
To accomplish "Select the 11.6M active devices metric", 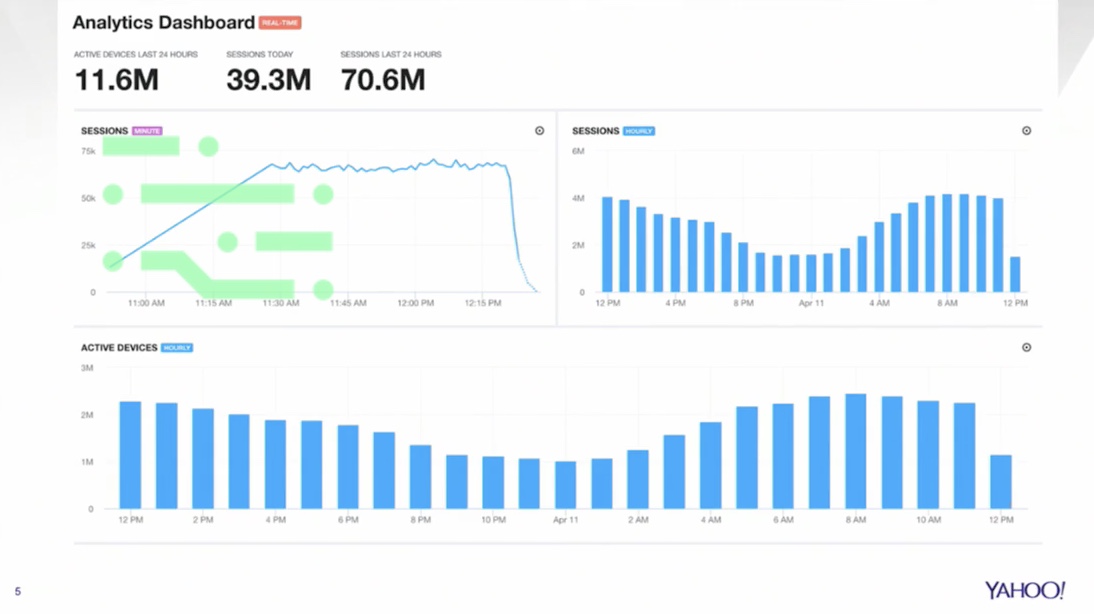I will coord(117,80).
